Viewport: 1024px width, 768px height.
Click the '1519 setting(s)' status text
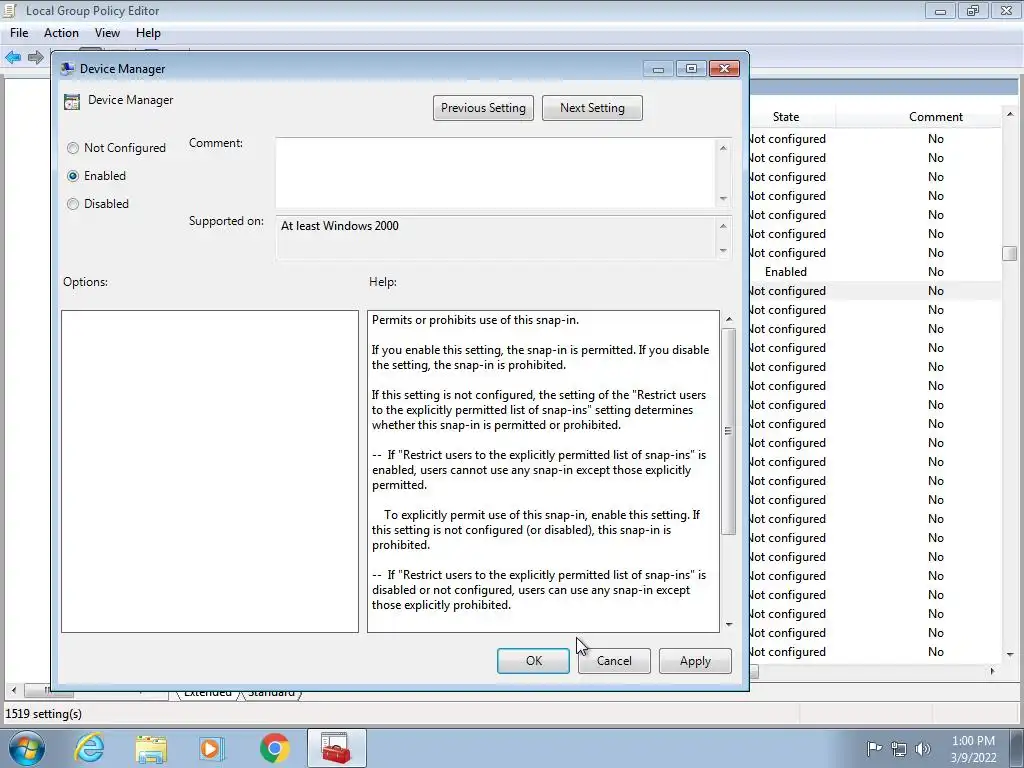(44, 714)
